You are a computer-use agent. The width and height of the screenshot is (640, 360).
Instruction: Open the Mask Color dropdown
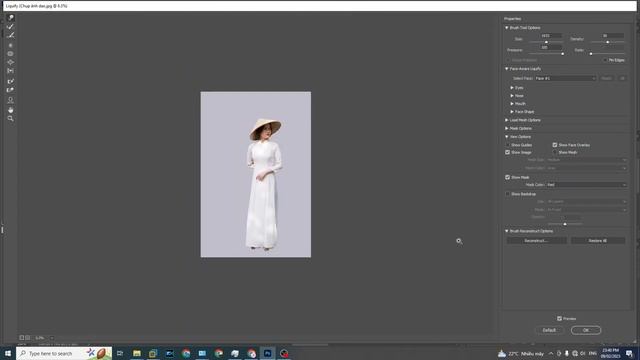coord(587,185)
